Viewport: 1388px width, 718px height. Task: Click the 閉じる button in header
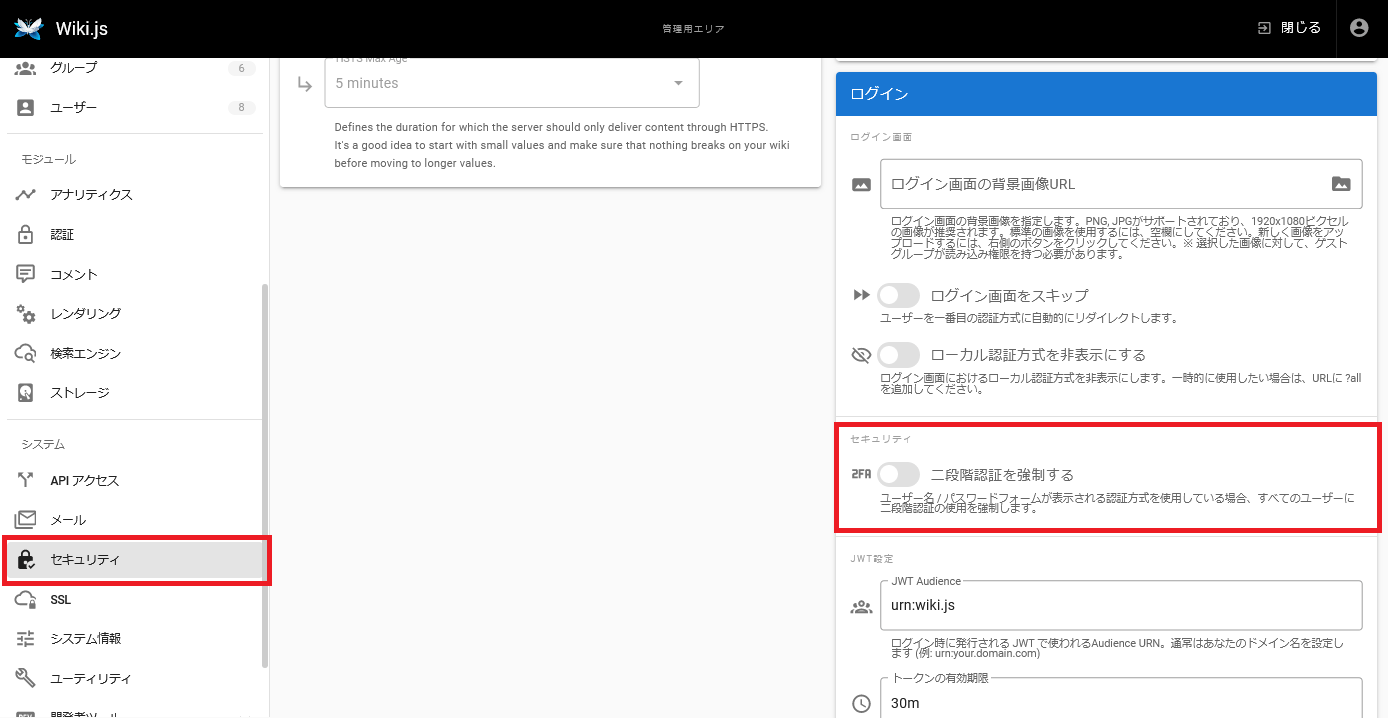[x=1289, y=28]
